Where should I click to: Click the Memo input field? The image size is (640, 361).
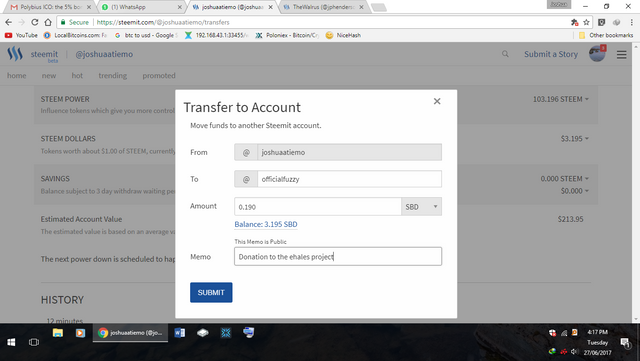pyautogui.click(x=338, y=256)
